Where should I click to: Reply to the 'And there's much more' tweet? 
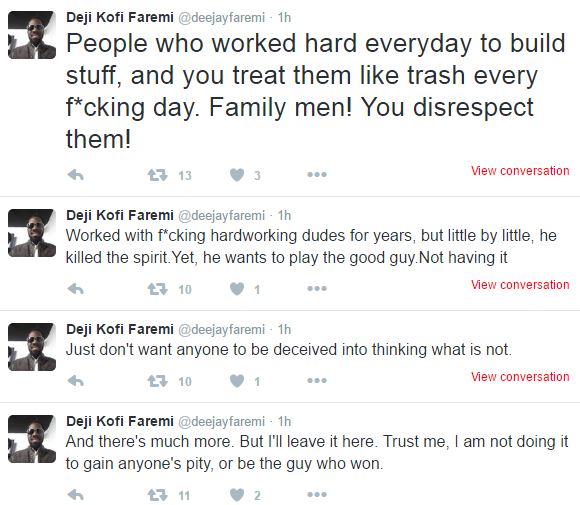pos(76,495)
